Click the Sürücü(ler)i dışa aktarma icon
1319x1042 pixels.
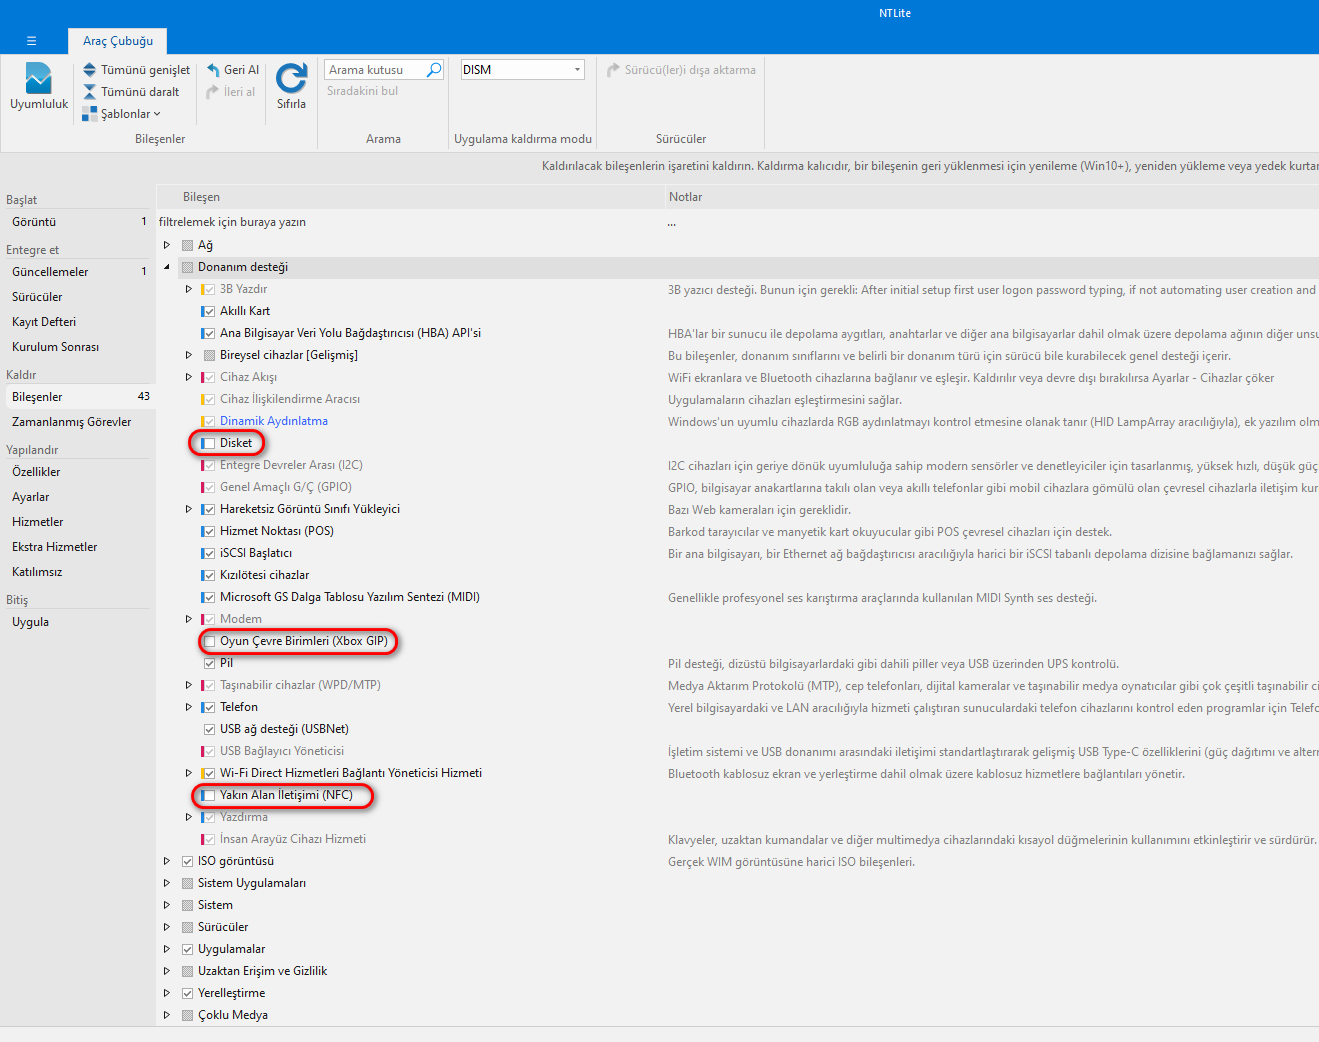pyautogui.click(x=614, y=70)
